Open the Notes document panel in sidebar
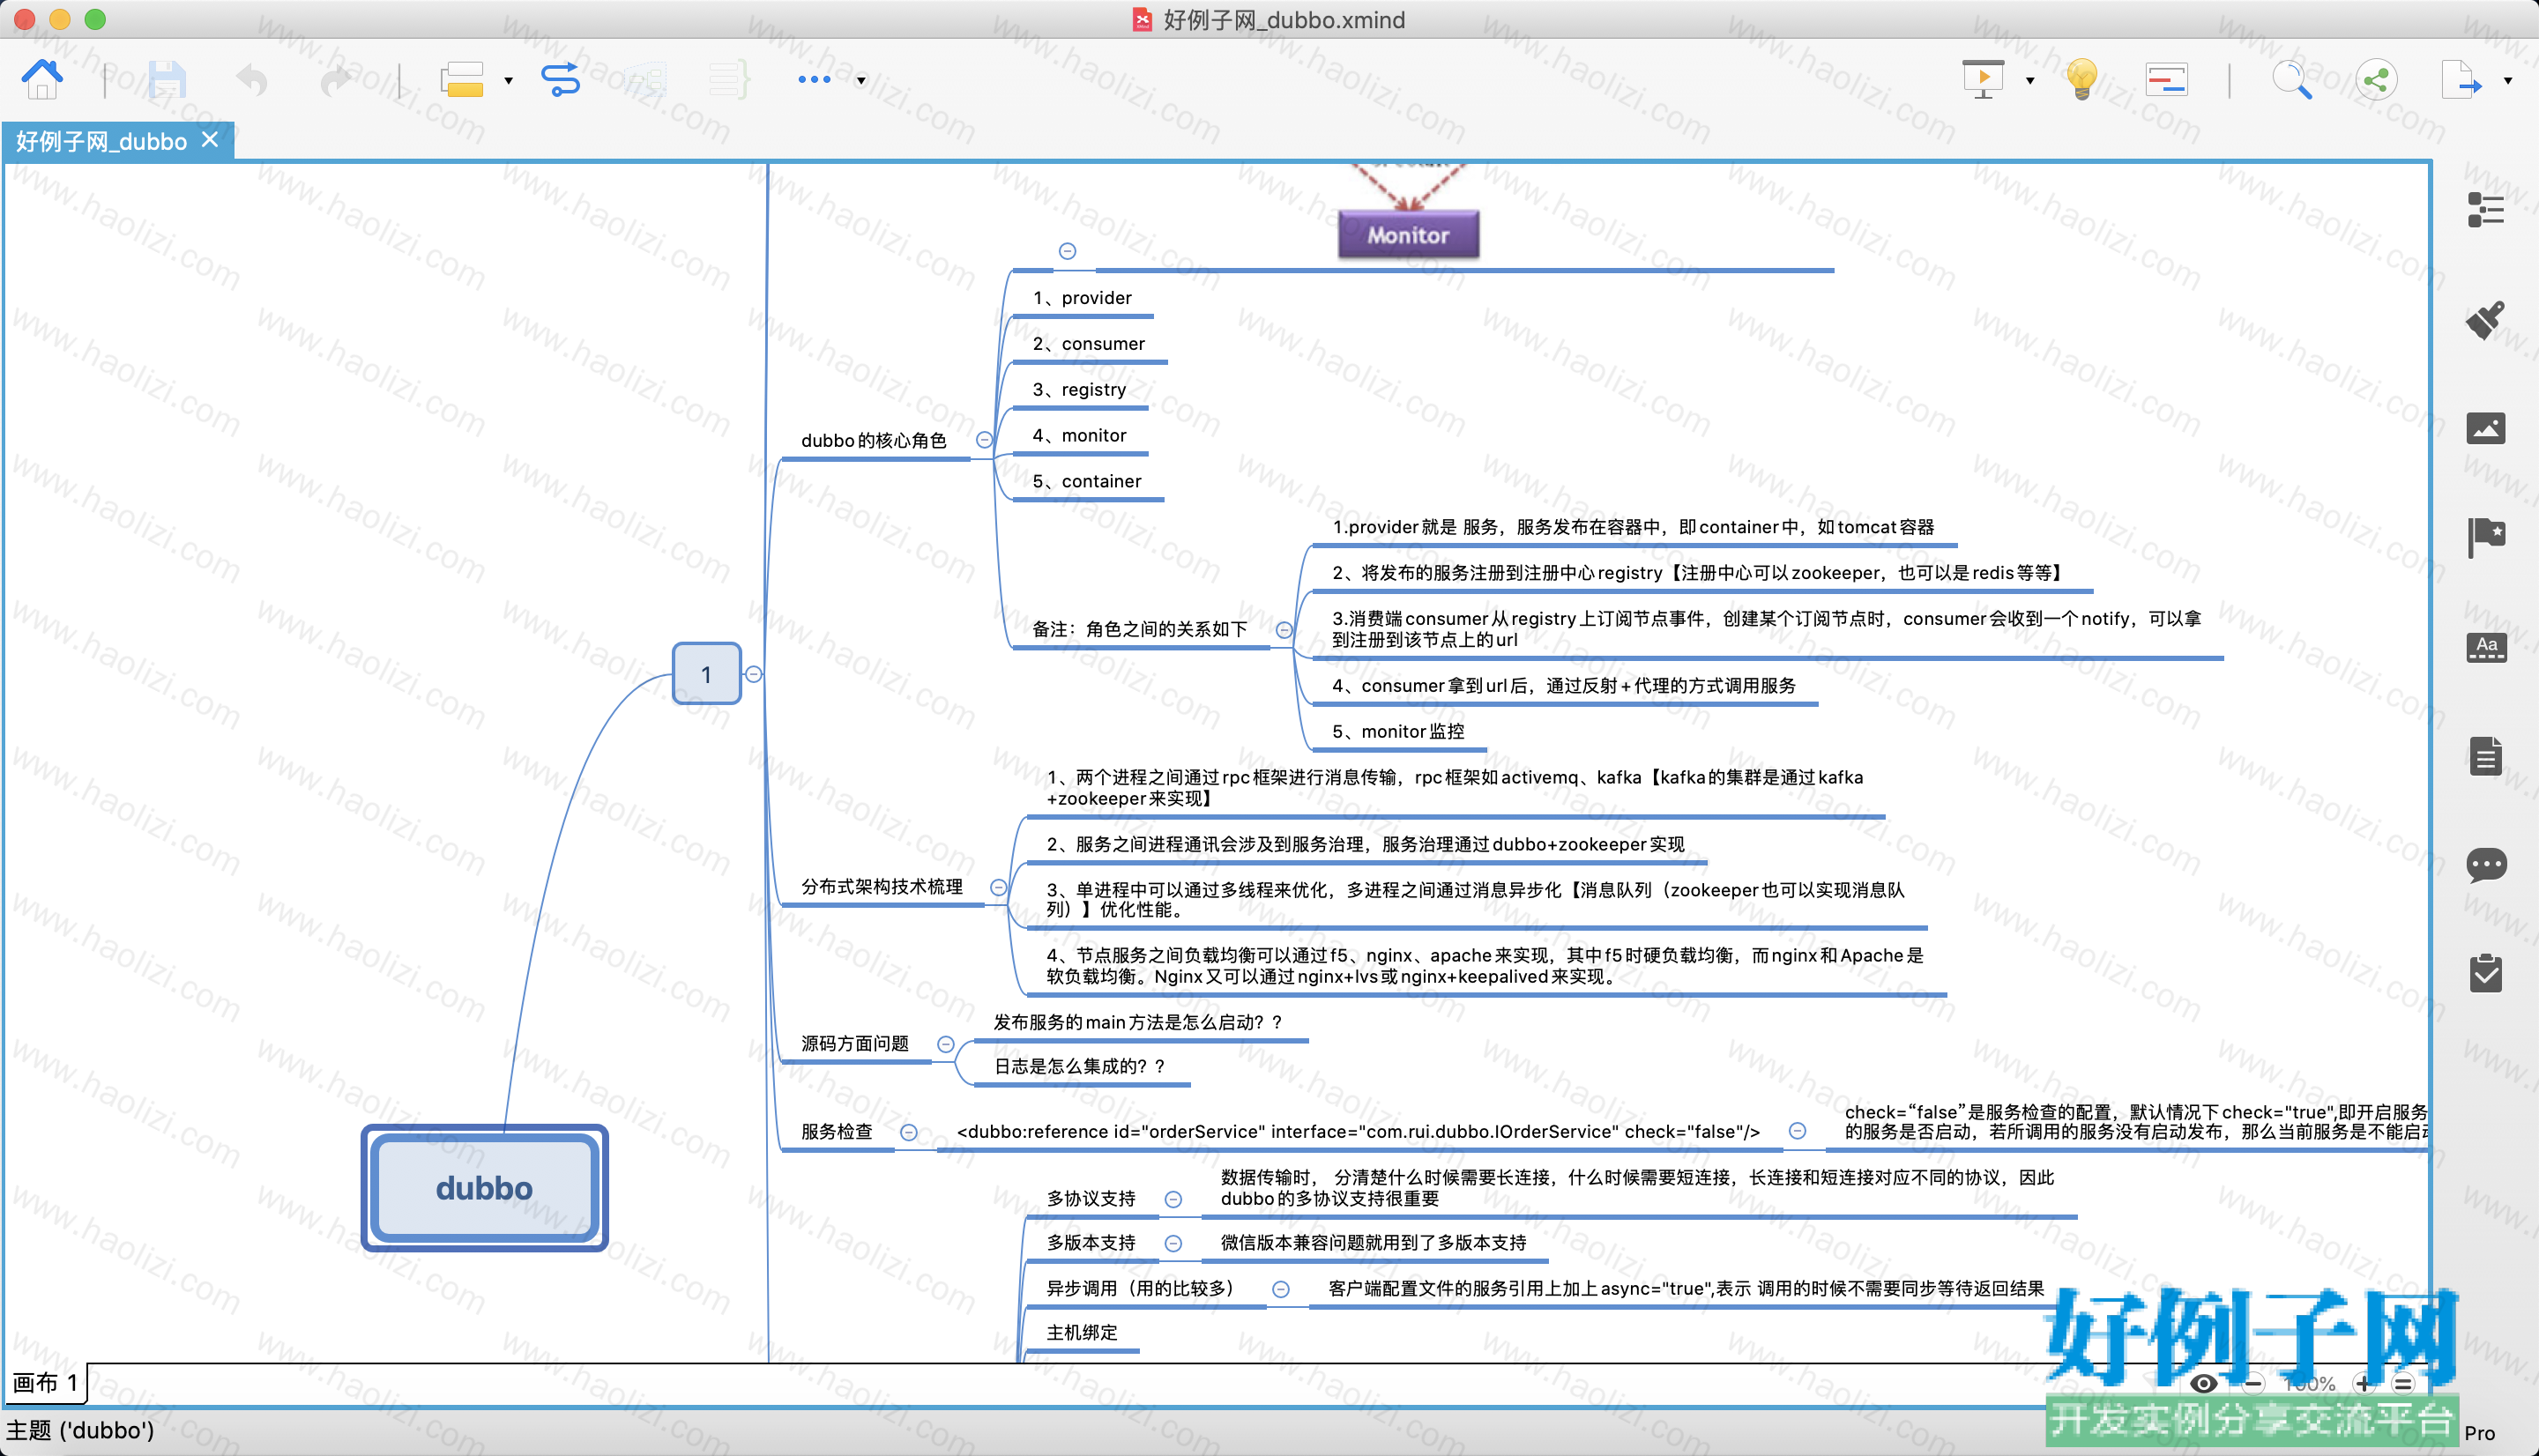Image resolution: width=2539 pixels, height=1456 pixels. tap(2485, 755)
